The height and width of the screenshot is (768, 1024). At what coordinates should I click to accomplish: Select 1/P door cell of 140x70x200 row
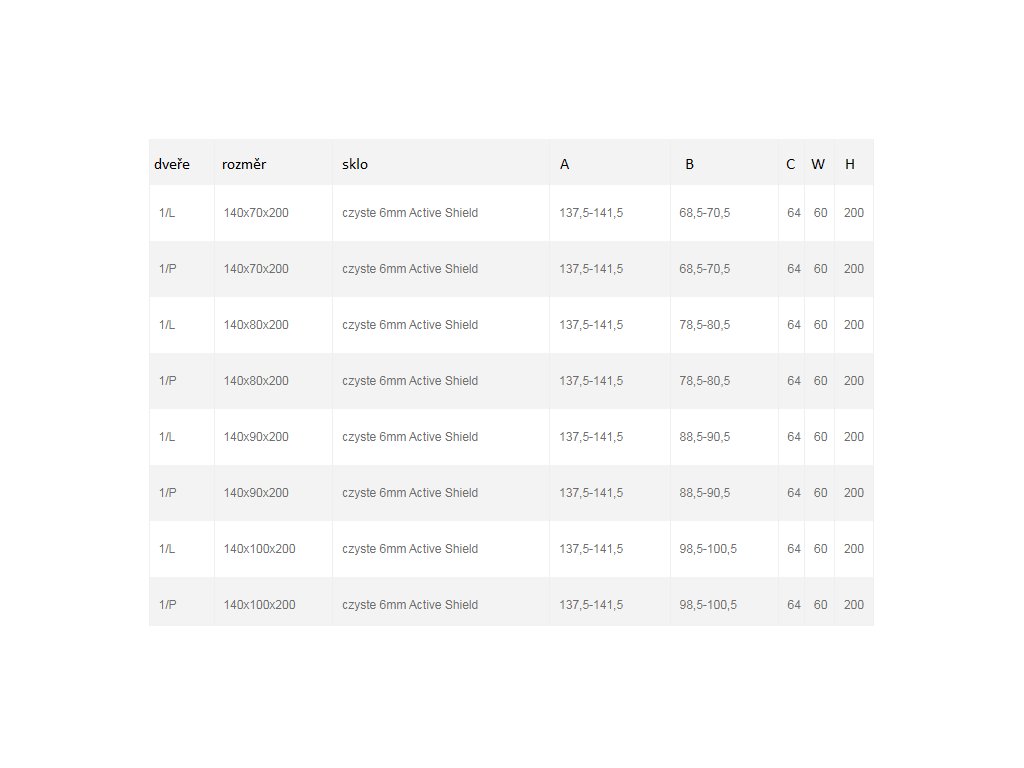tap(168, 269)
